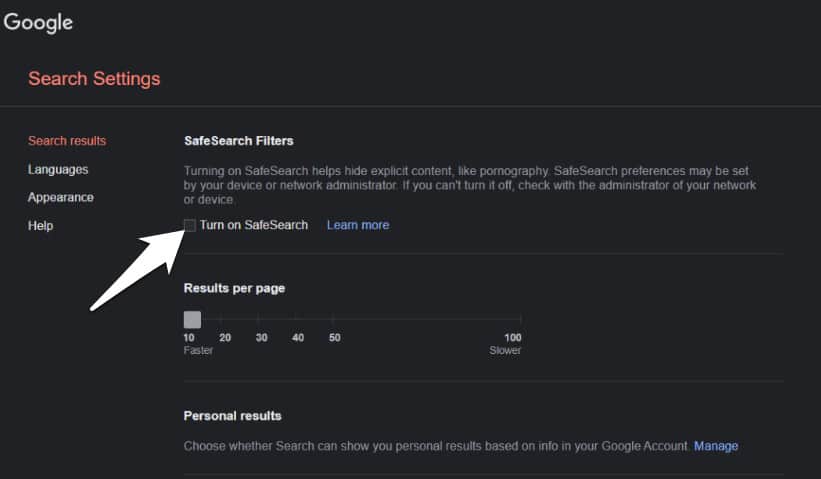Screen dimensions: 821x479
Task: Enable the Turn on SafeSearch checkbox
Action: pos(190,225)
